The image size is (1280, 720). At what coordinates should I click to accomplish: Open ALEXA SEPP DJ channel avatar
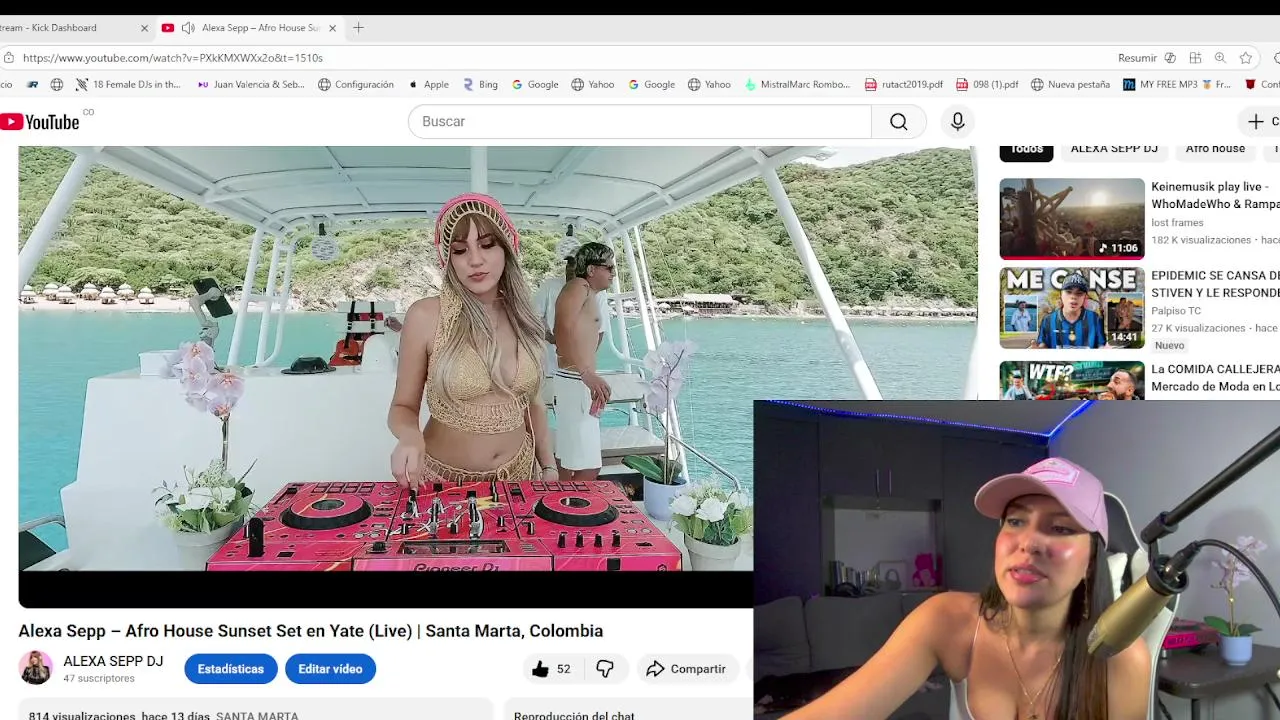tap(36, 668)
